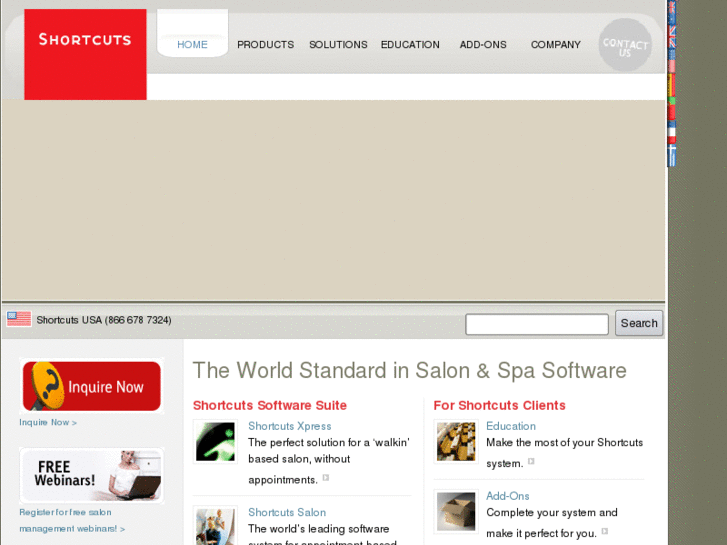
Task: Click the round Contact Us button
Action: (625, 45)
